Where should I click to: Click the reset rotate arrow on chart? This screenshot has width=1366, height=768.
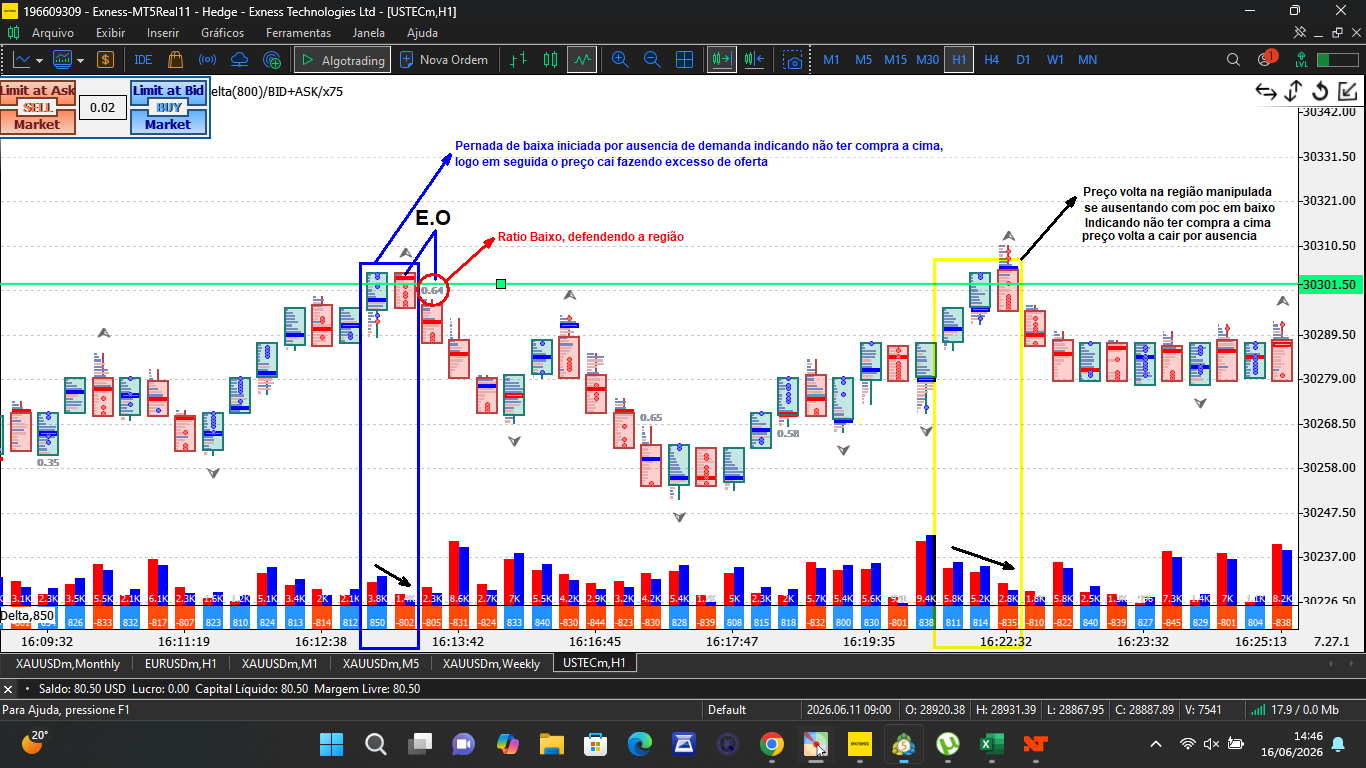coord(1320,92)
